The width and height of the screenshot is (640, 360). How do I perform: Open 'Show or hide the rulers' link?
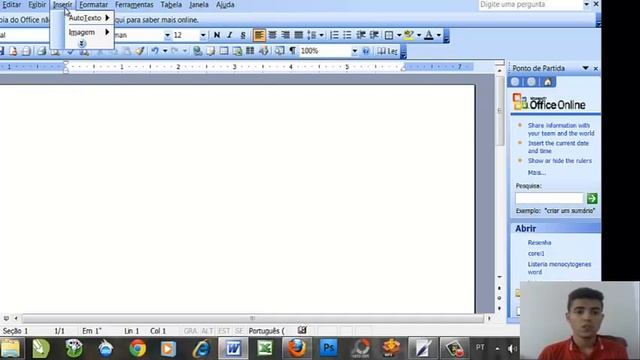560,161
